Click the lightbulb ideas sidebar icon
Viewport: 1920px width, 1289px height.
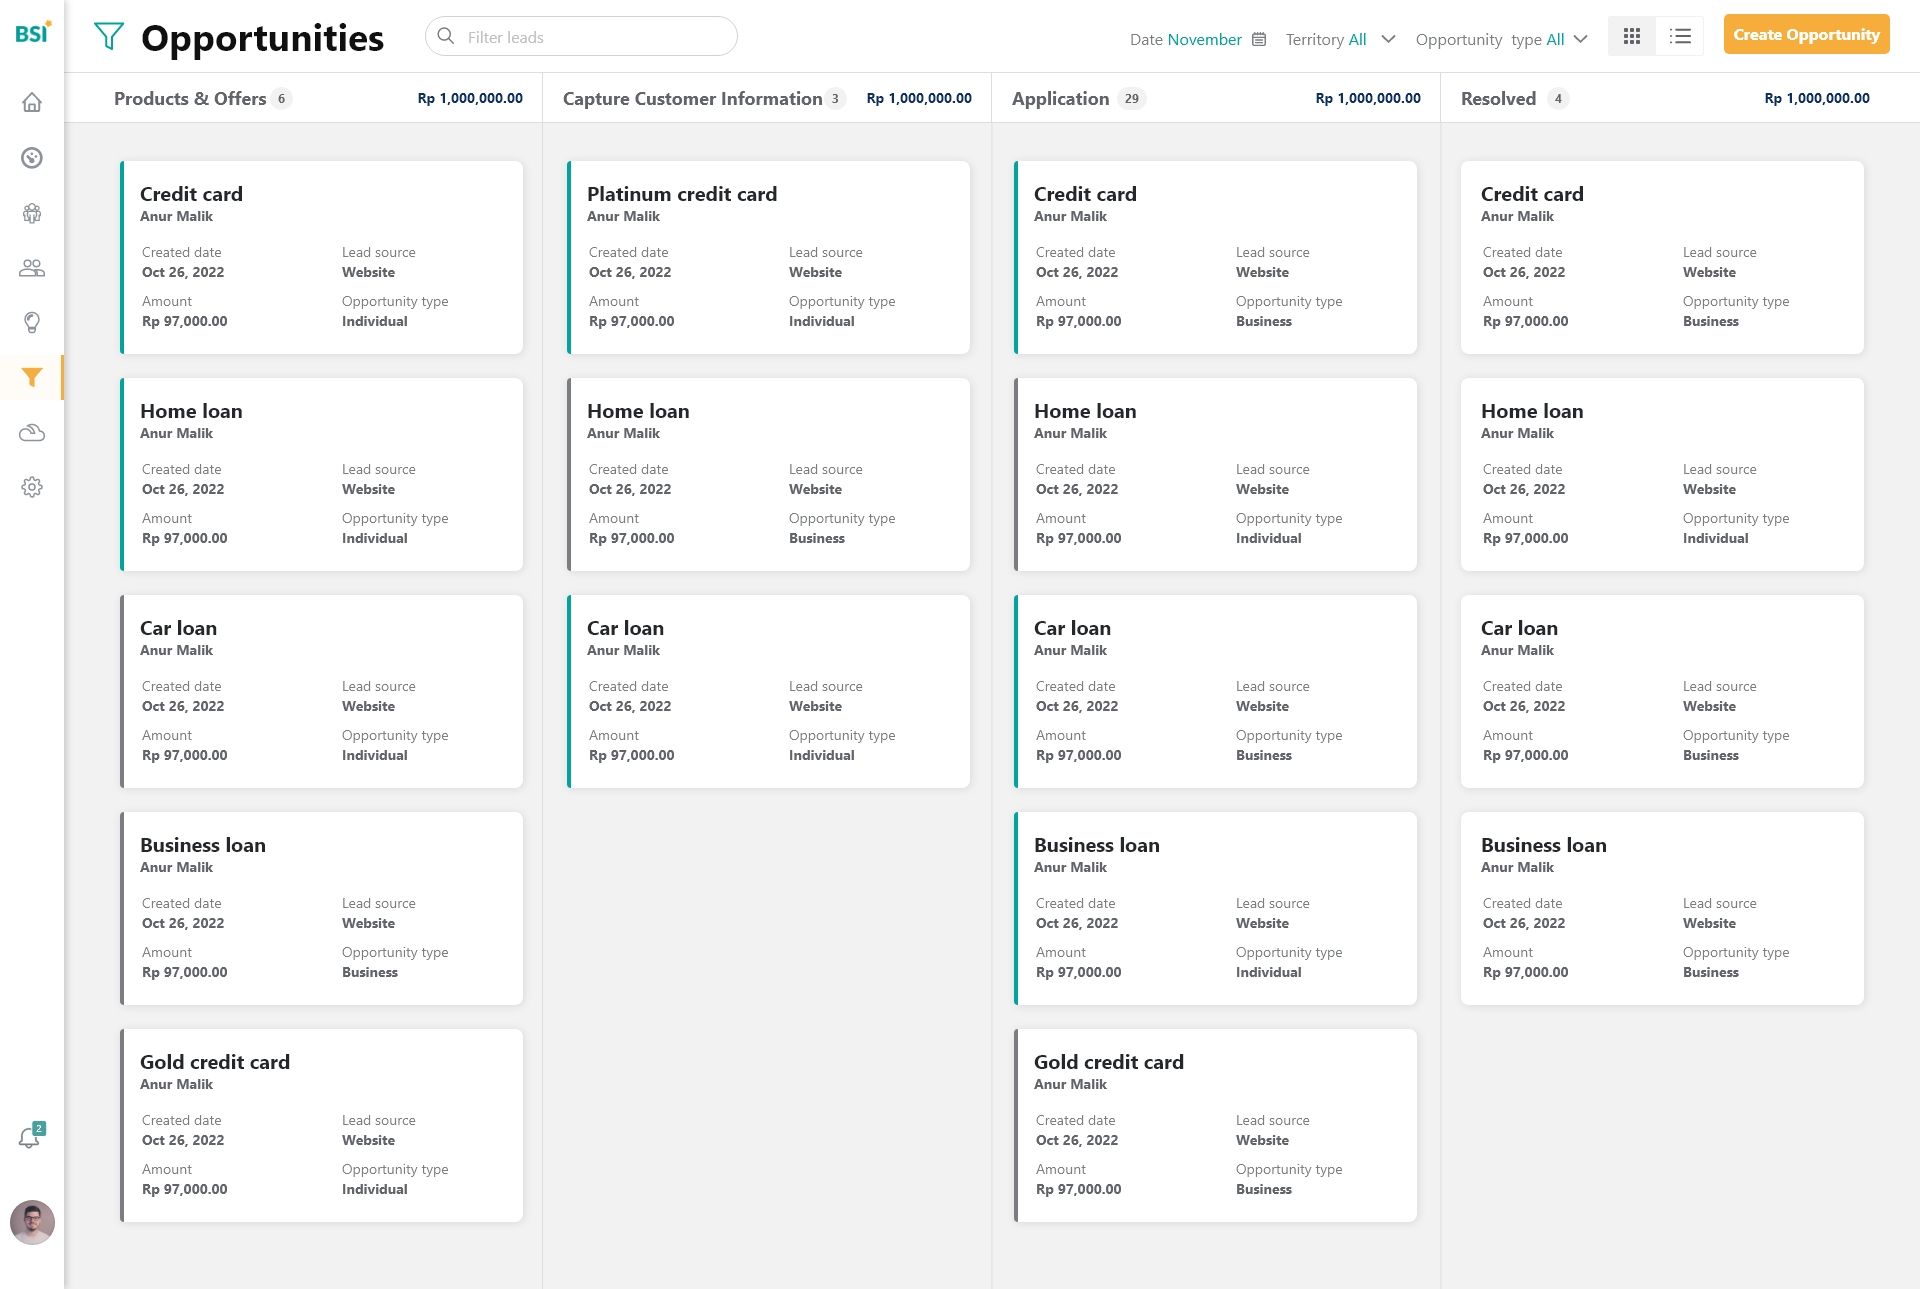point(32,322)
